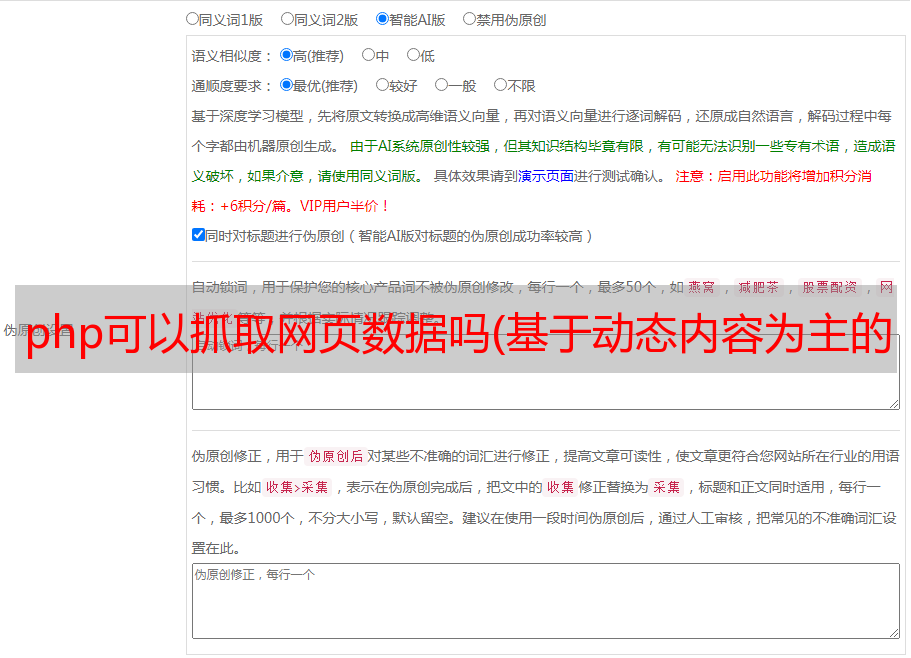Set 语义相似度 to 高(推荐)
The image size is (911, 658).
click(x=286, y=55)
